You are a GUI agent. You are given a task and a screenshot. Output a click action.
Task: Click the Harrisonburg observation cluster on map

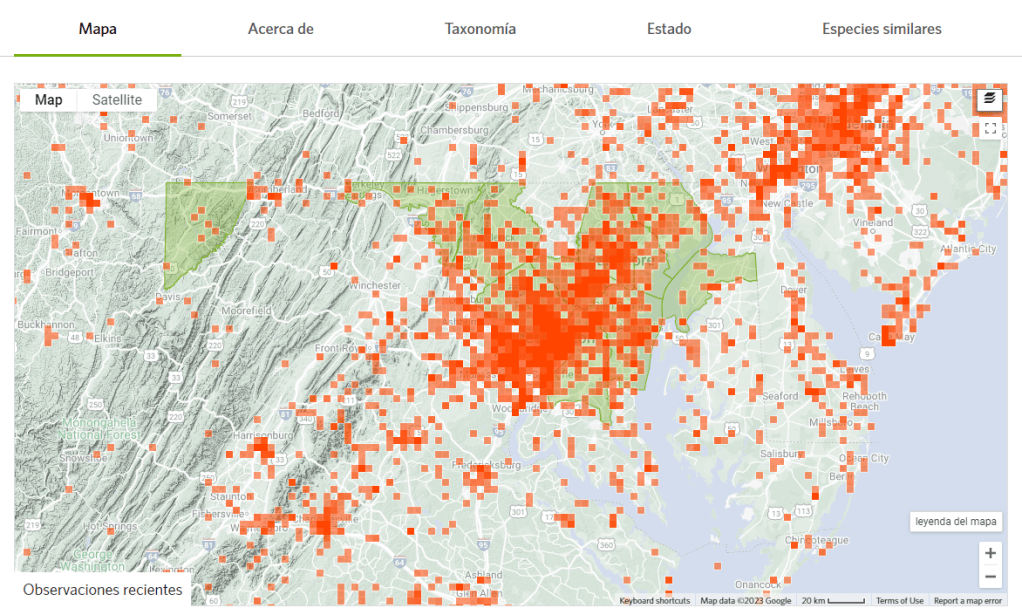tap(262, 447)
